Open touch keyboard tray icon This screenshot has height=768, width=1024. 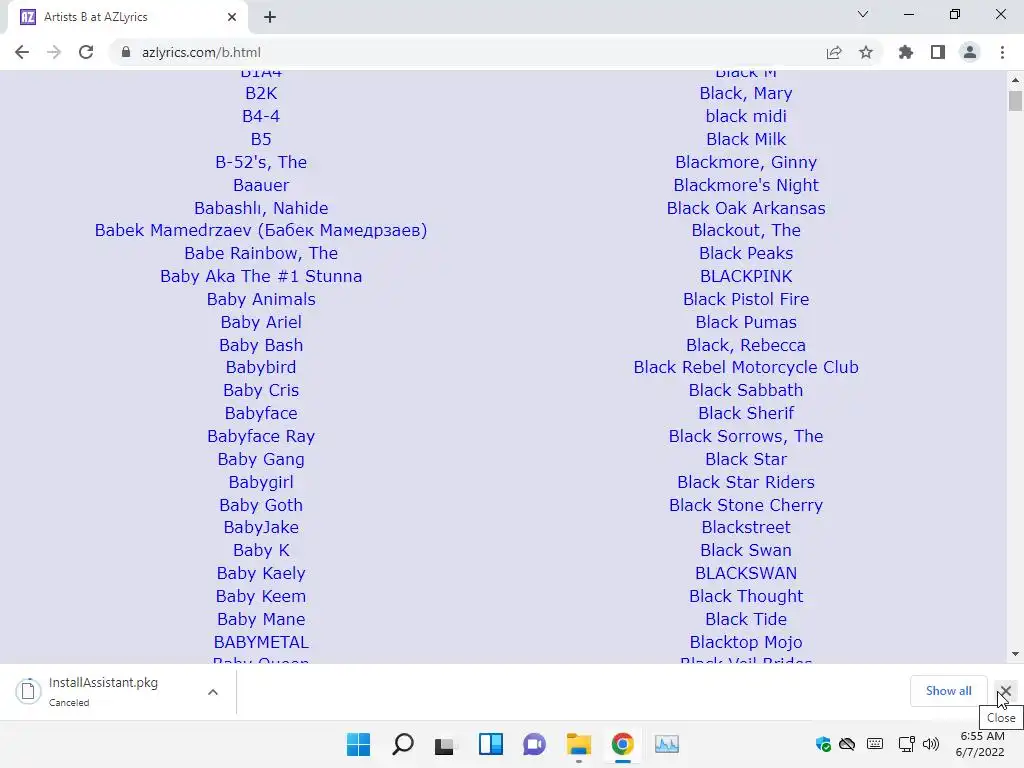click(875, 744)
